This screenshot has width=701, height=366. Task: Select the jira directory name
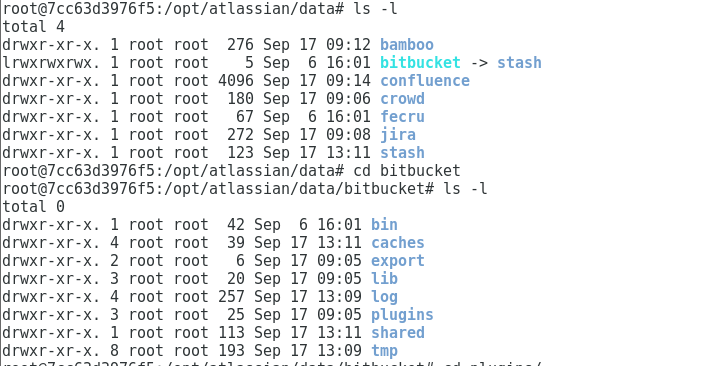pos(397,135)
